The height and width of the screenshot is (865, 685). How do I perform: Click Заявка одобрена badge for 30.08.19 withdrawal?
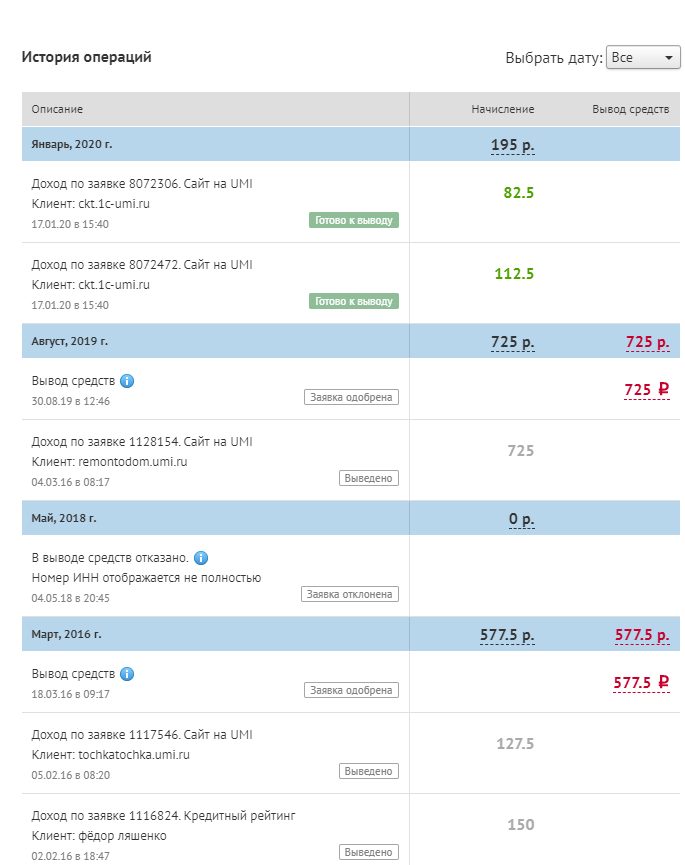351,397
